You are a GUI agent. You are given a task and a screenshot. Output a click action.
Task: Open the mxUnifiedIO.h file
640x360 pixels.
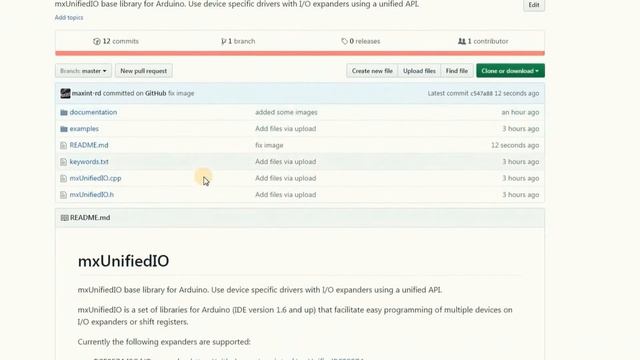pos(92,195)
